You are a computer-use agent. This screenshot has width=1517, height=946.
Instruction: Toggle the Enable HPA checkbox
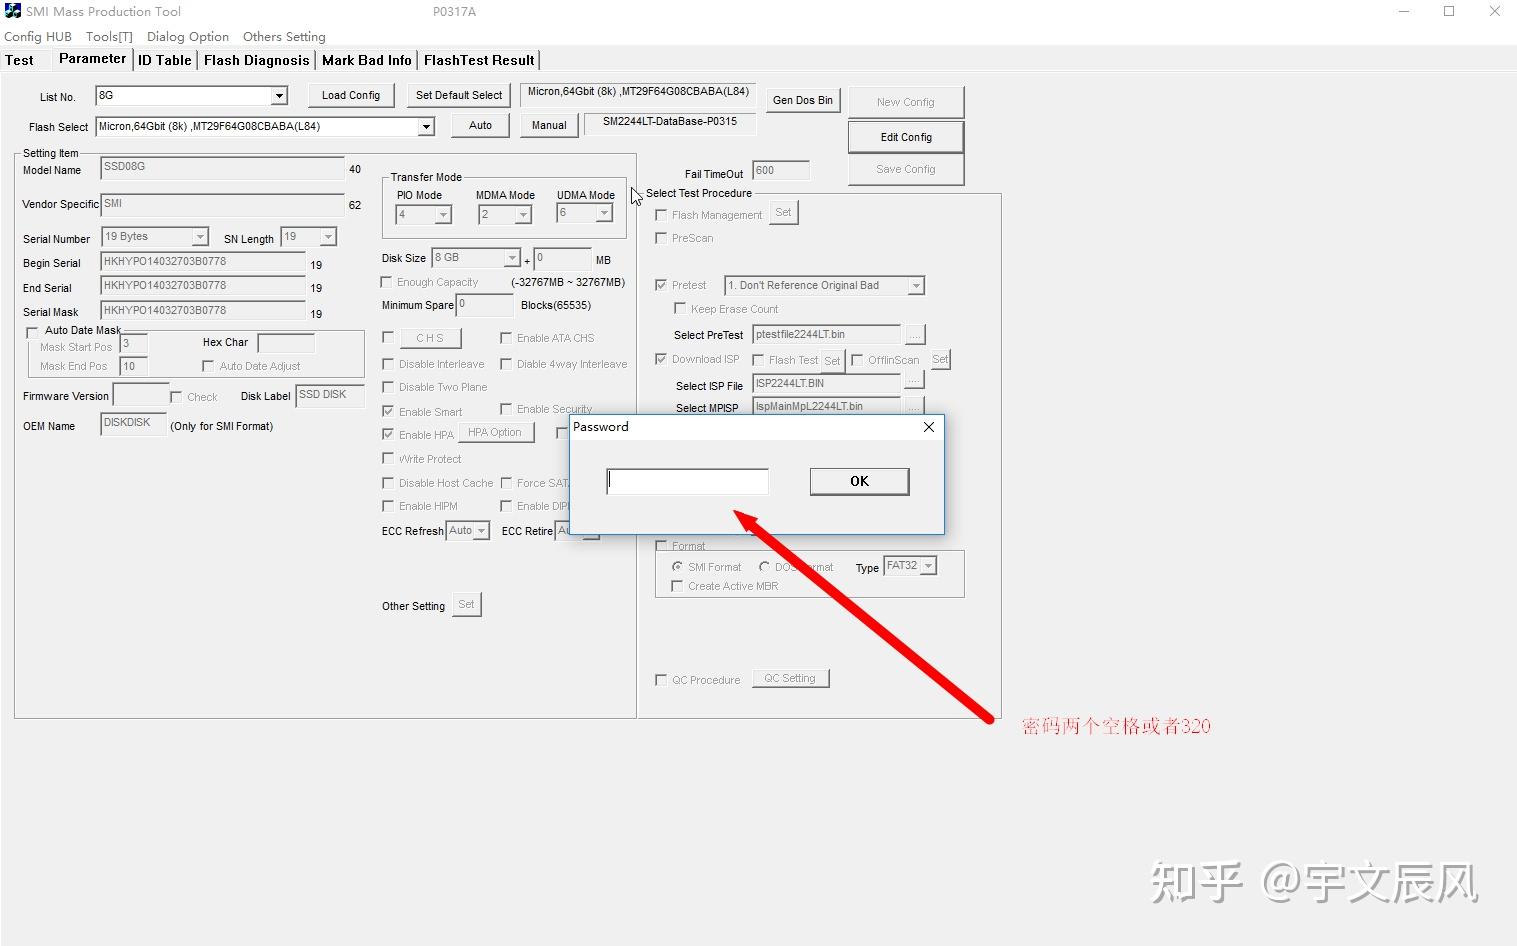click(x=388, y=434)
